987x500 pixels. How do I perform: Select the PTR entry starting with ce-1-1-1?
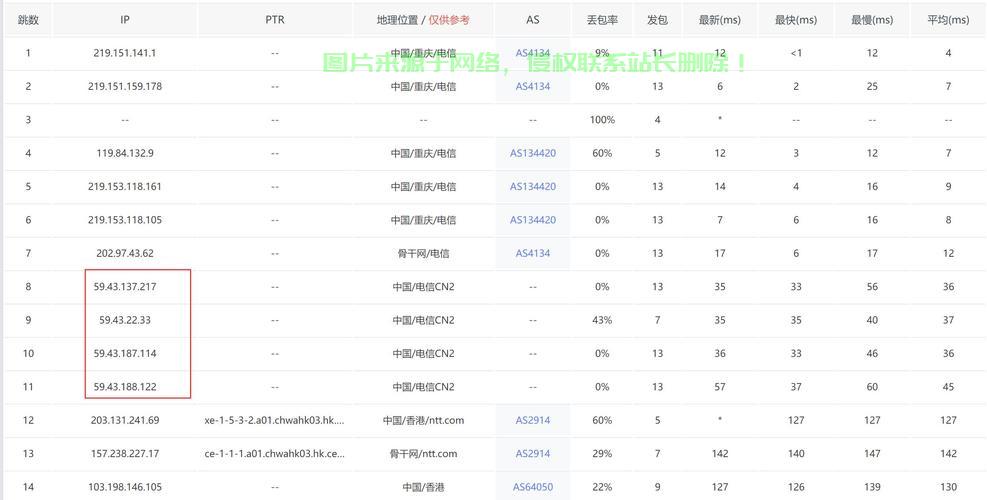274,454
